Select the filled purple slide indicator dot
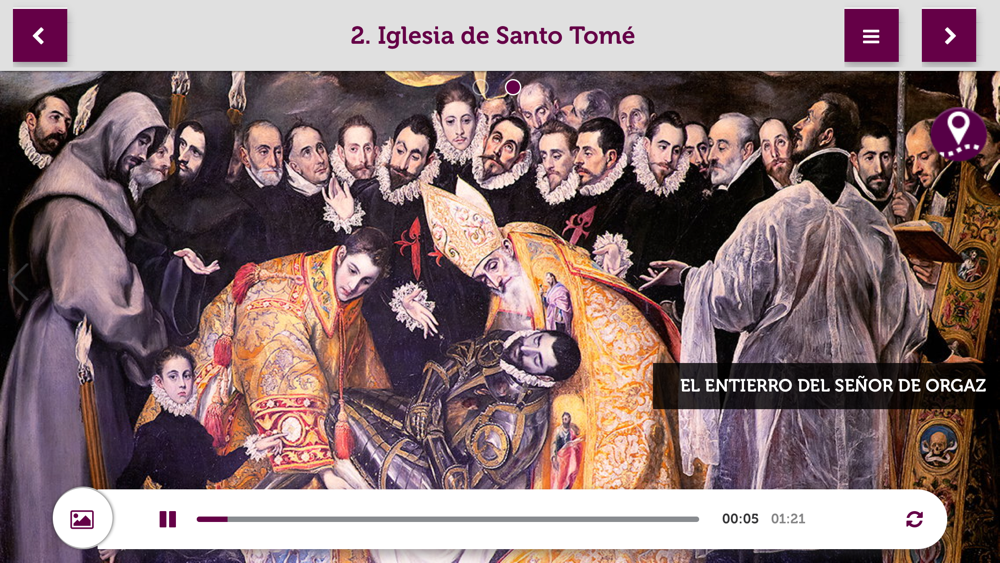Screen dimensions: 1000x563 513,87
